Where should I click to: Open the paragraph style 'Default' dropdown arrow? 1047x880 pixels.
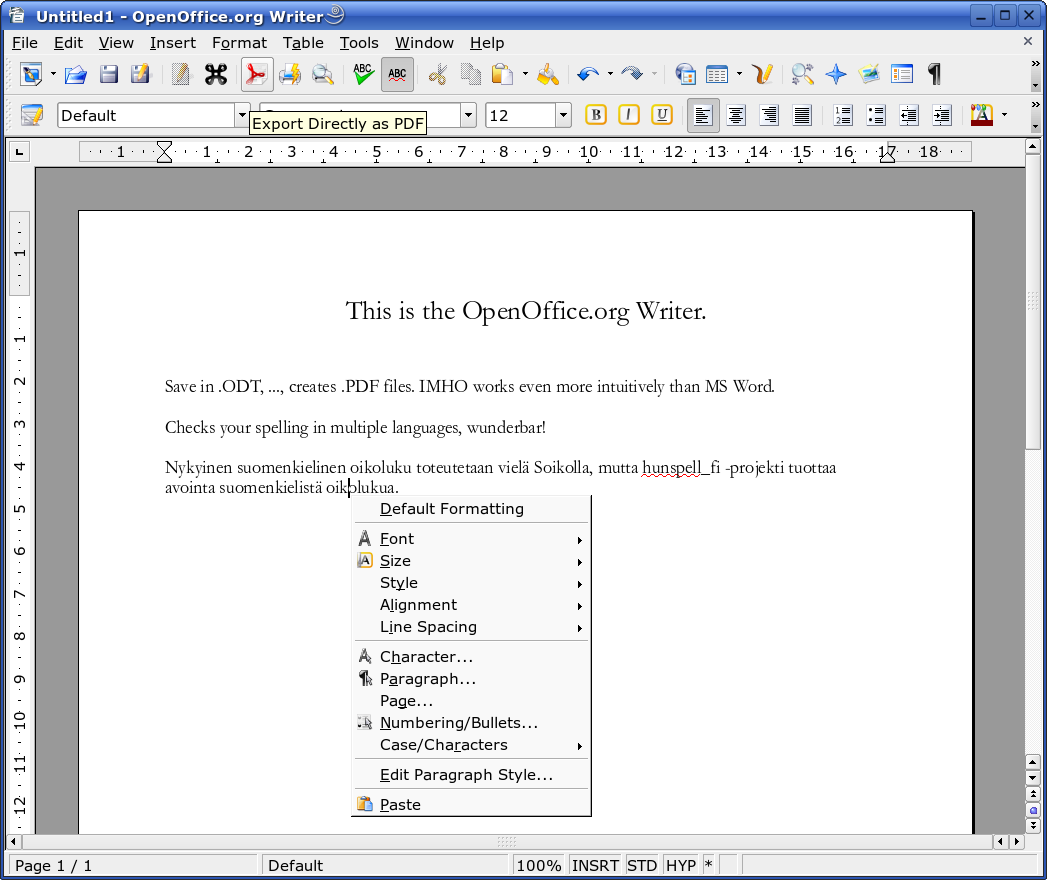pos(242,116)
